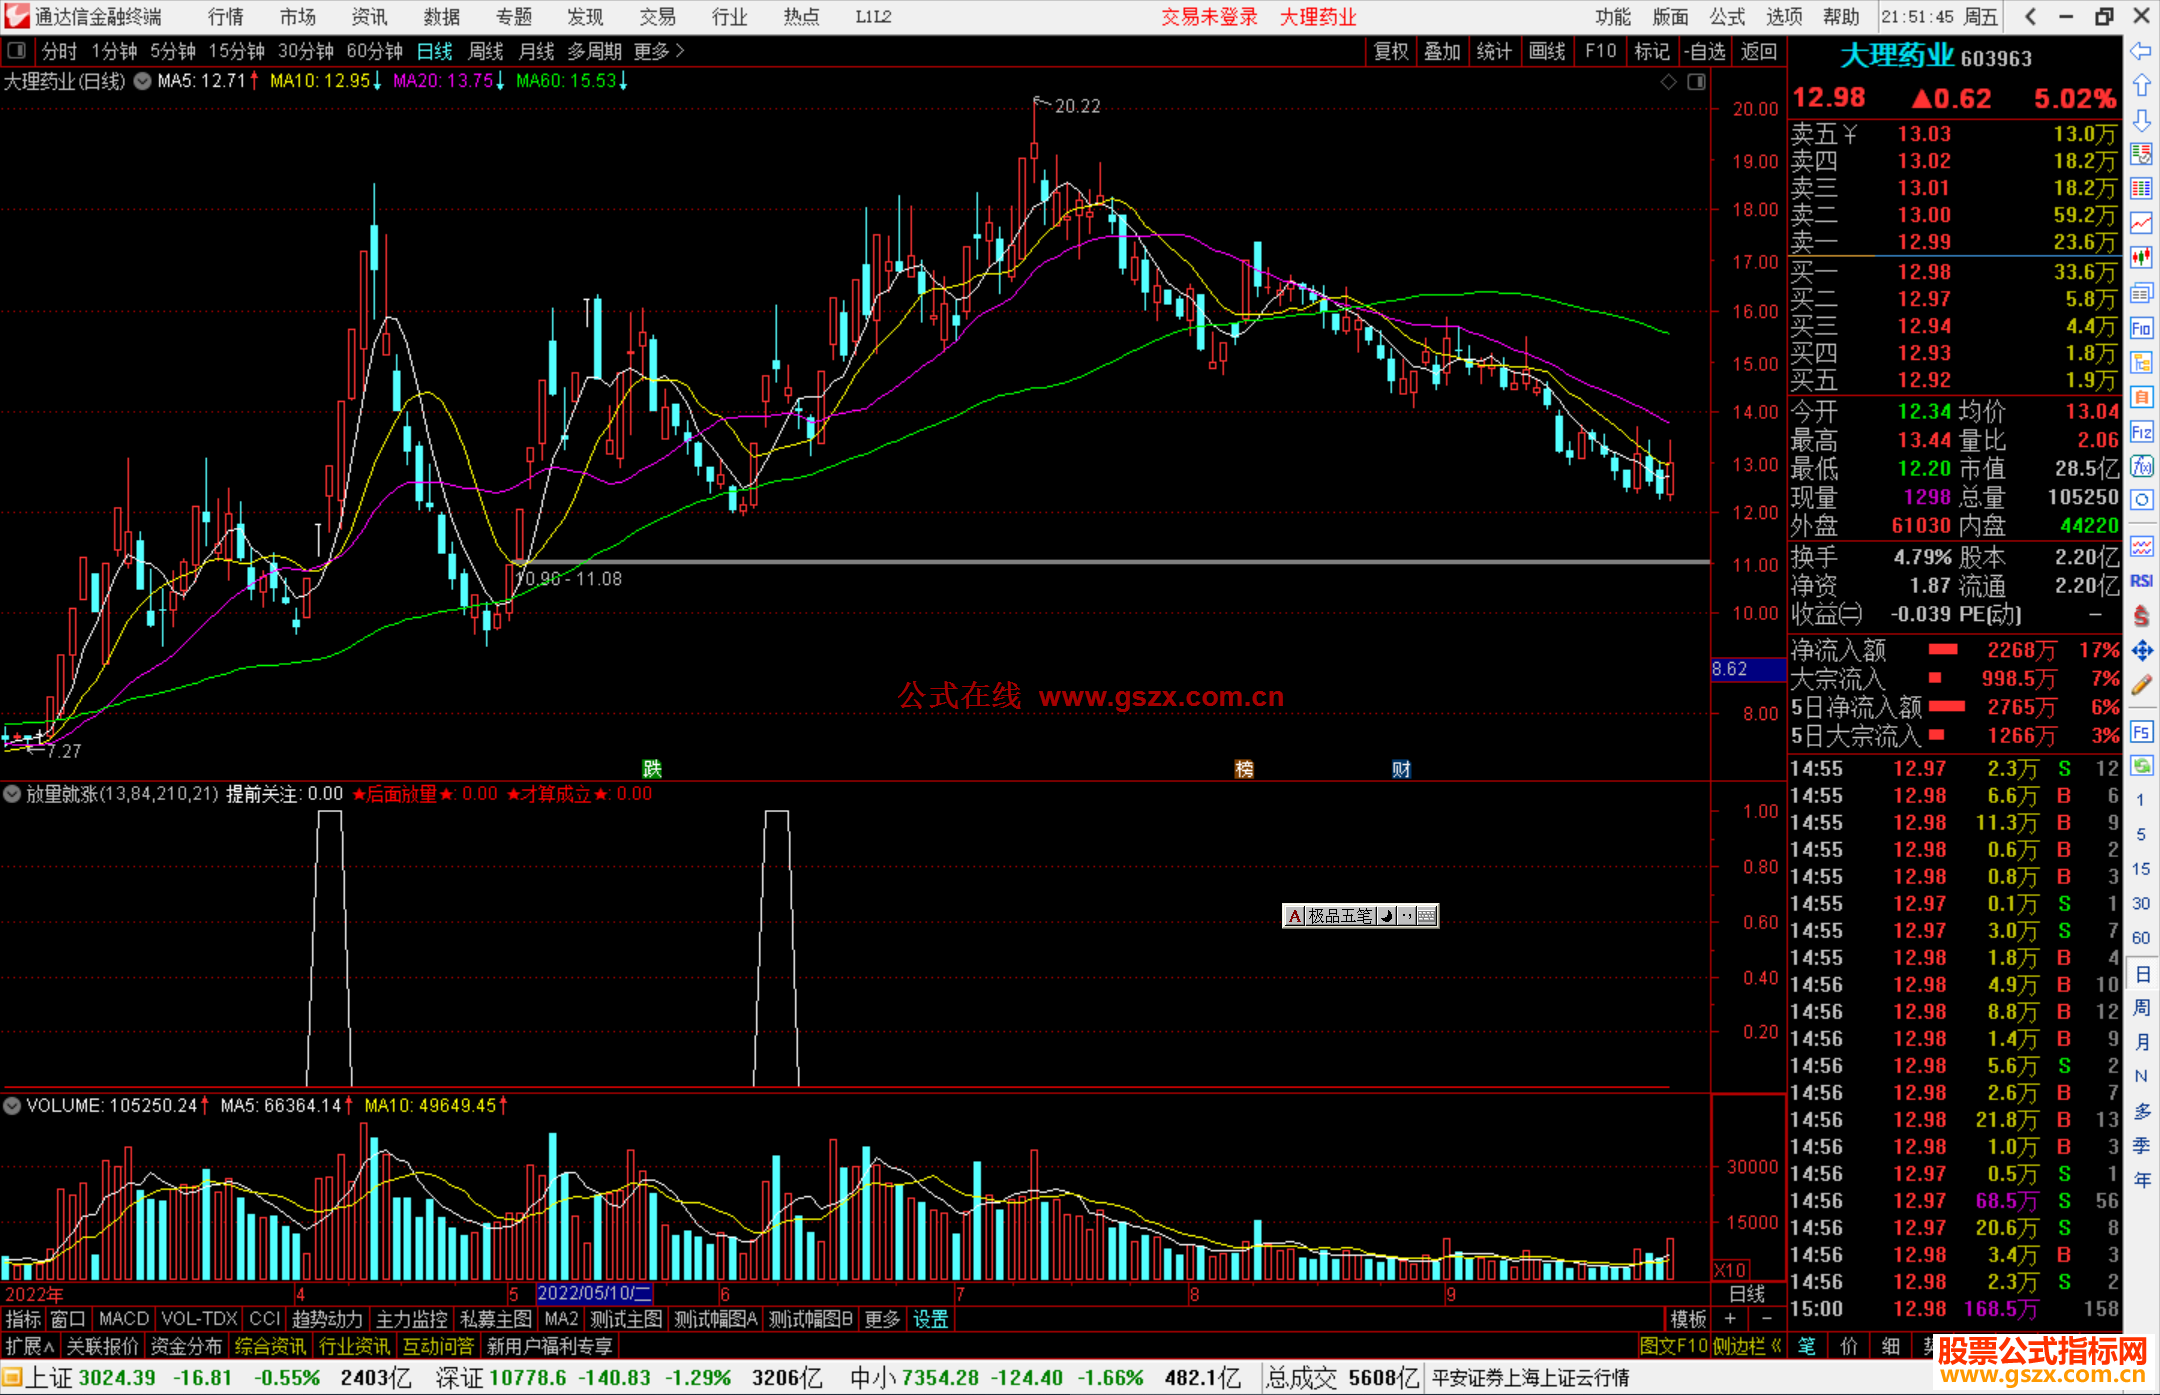
Task: Open the colored quote grid sidebar icon
Action: 2141,189
